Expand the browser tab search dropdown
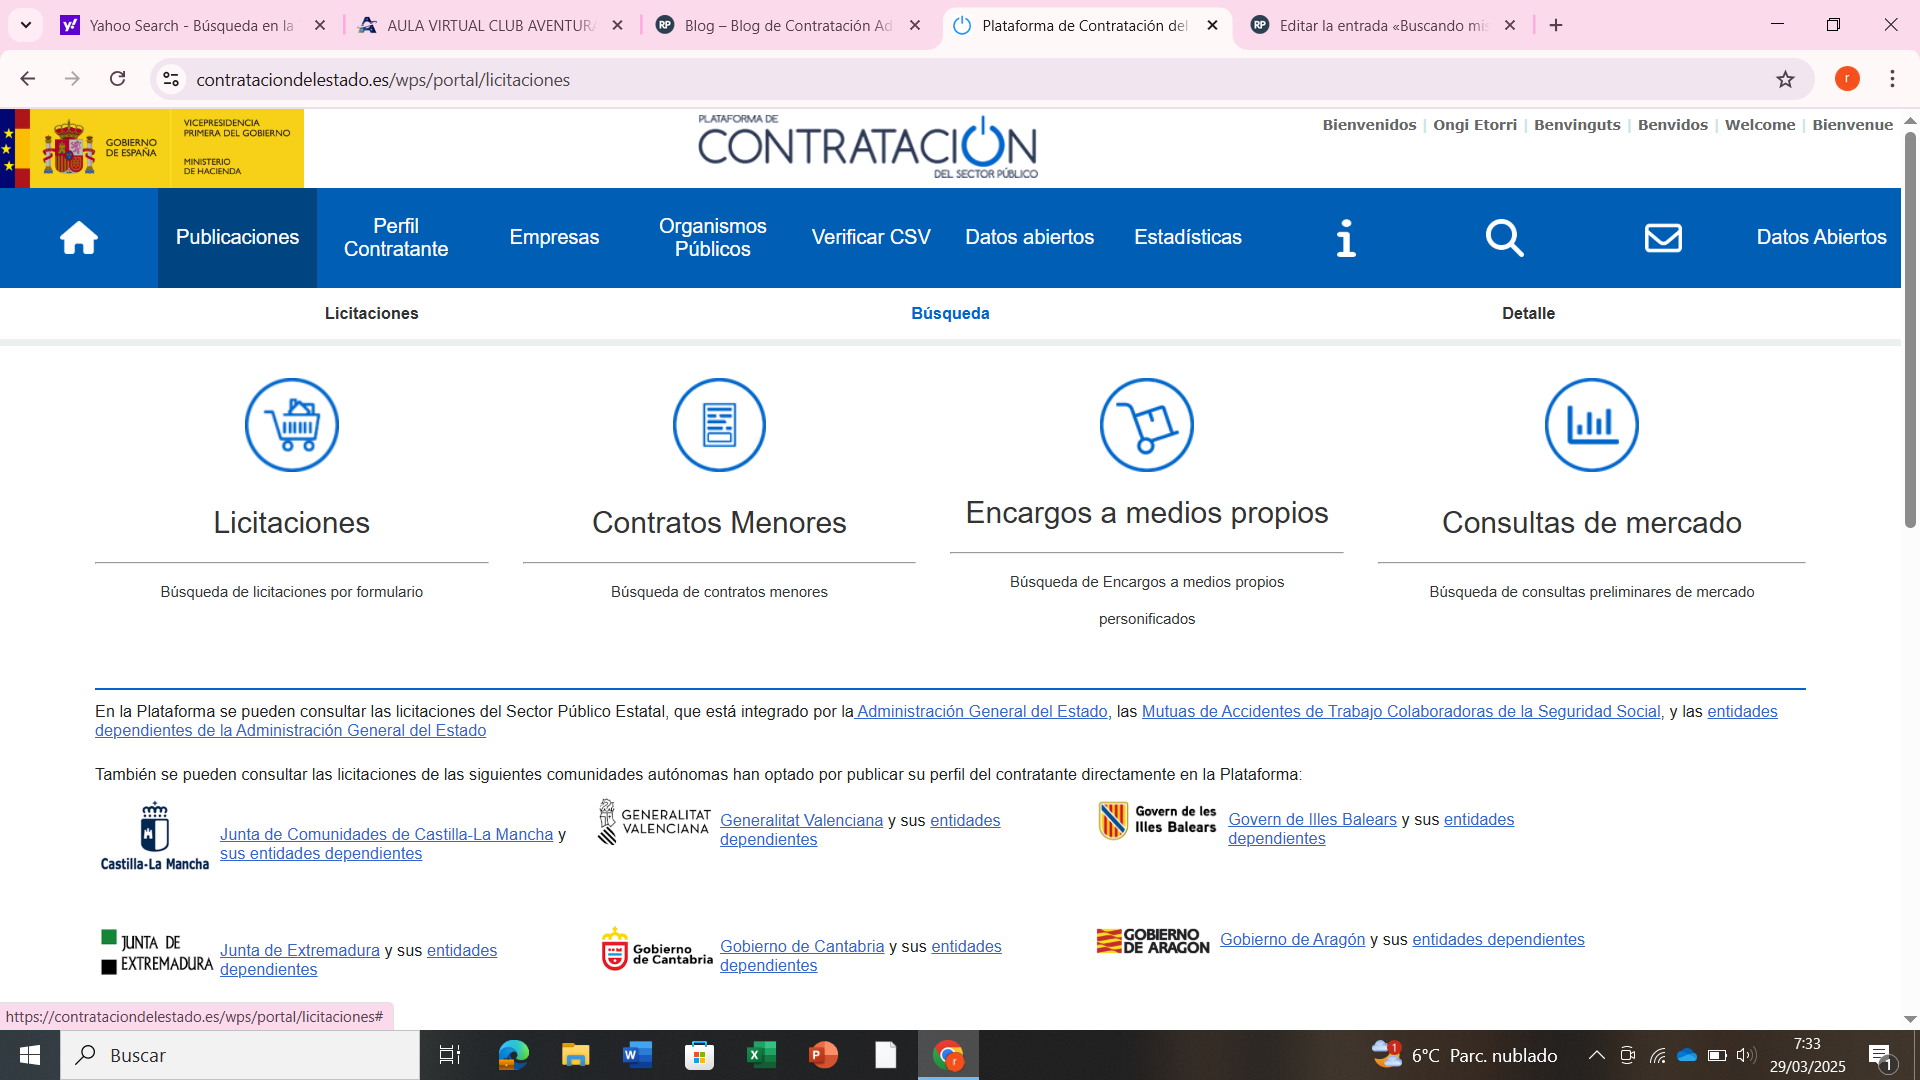Viewport: 1920px width, 1080px height. (26, 25)
